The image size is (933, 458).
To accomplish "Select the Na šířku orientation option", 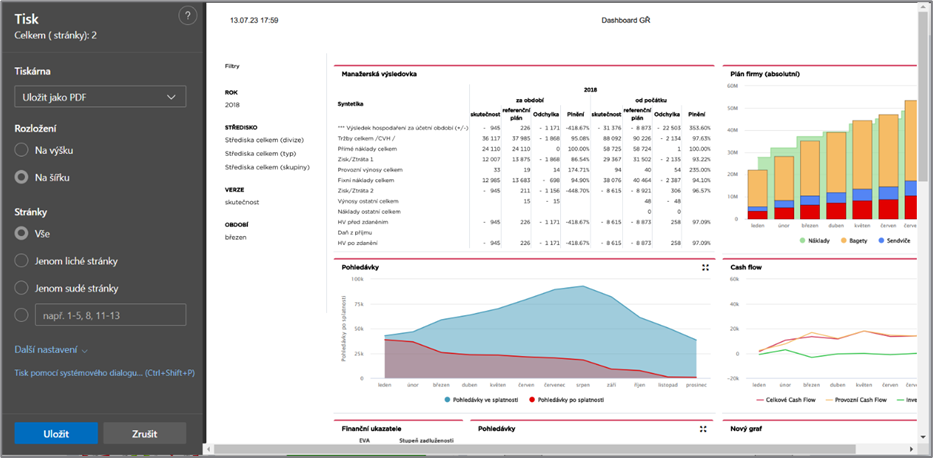I will 21,177.
